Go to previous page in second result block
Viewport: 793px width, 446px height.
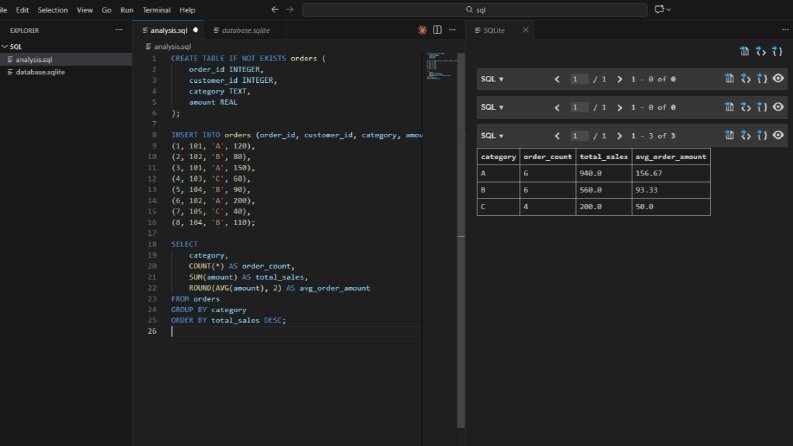557,107
